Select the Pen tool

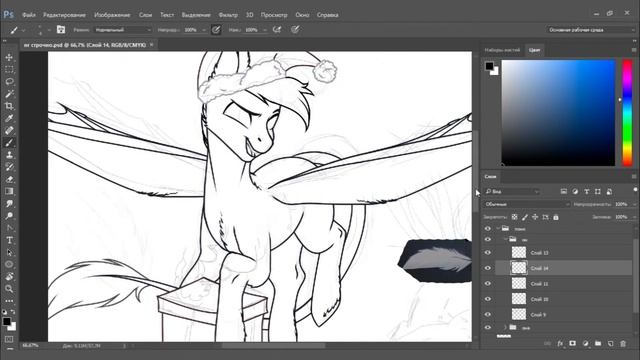[x=9, y=228]
